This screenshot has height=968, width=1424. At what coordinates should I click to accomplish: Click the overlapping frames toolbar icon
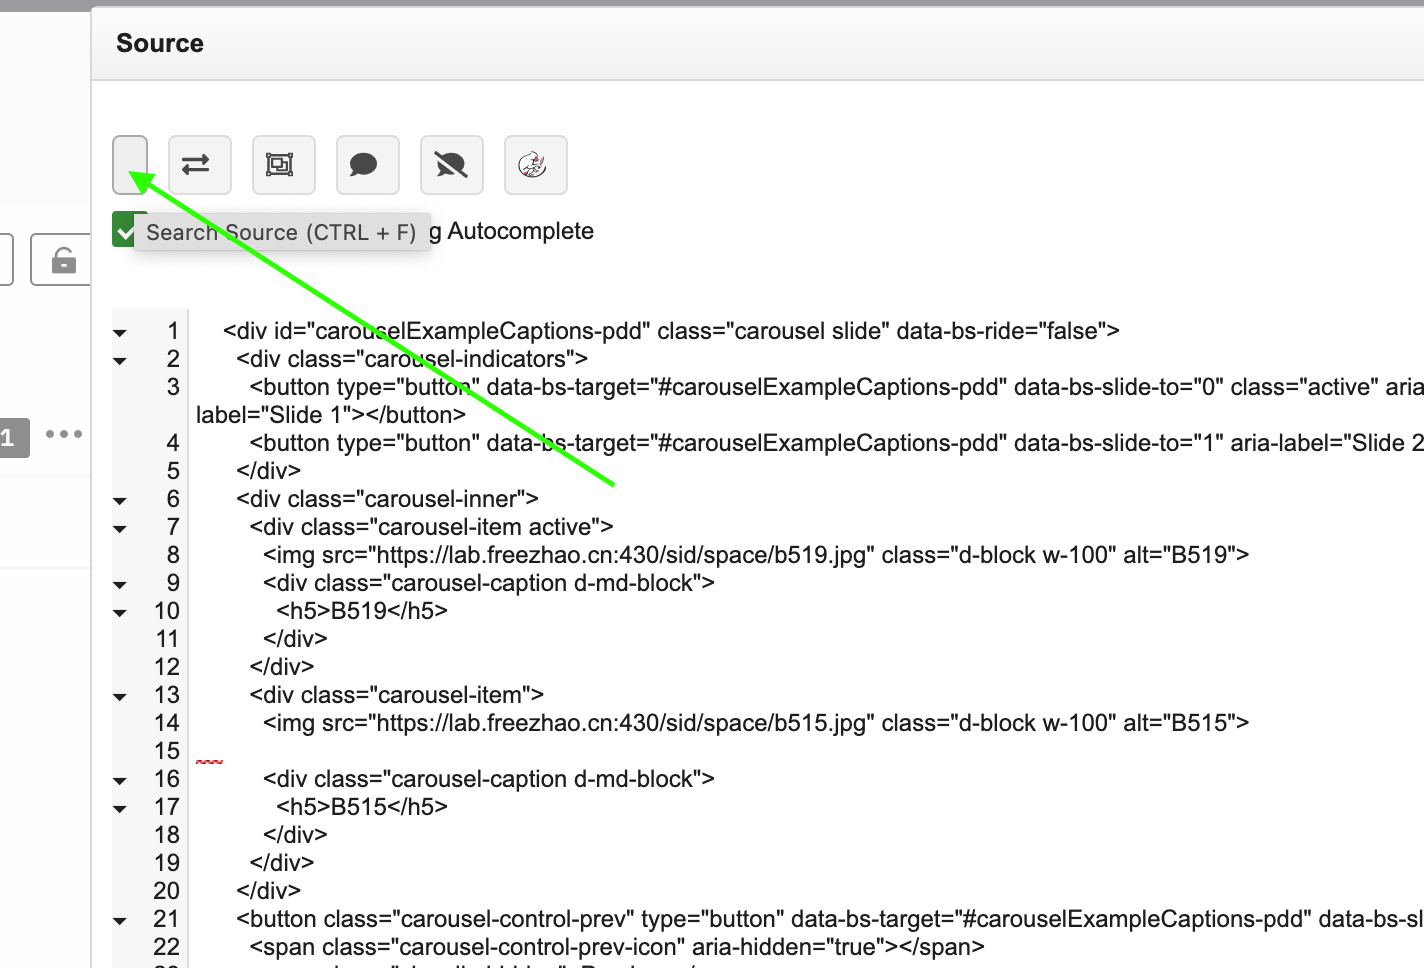click(283, 165)
